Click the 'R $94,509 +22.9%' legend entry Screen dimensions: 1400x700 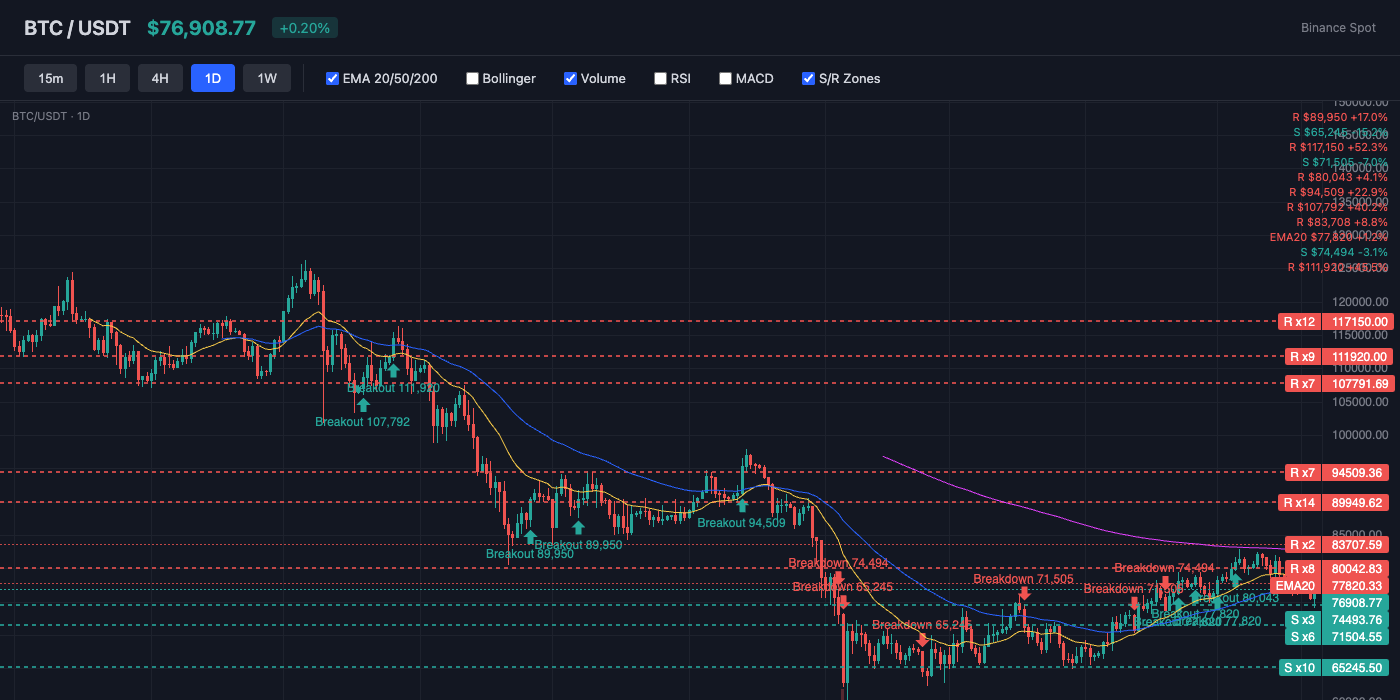click(1338, 192)
